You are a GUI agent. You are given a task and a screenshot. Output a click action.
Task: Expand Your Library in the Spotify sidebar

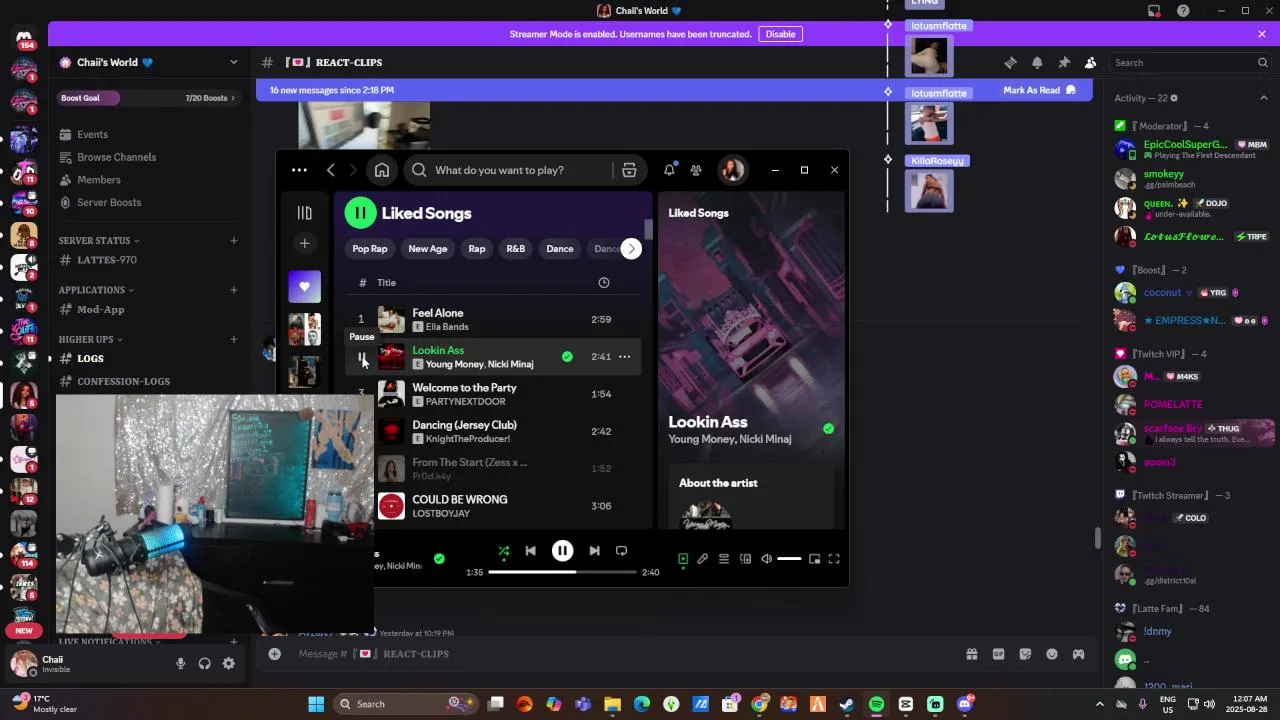point(305,212)
